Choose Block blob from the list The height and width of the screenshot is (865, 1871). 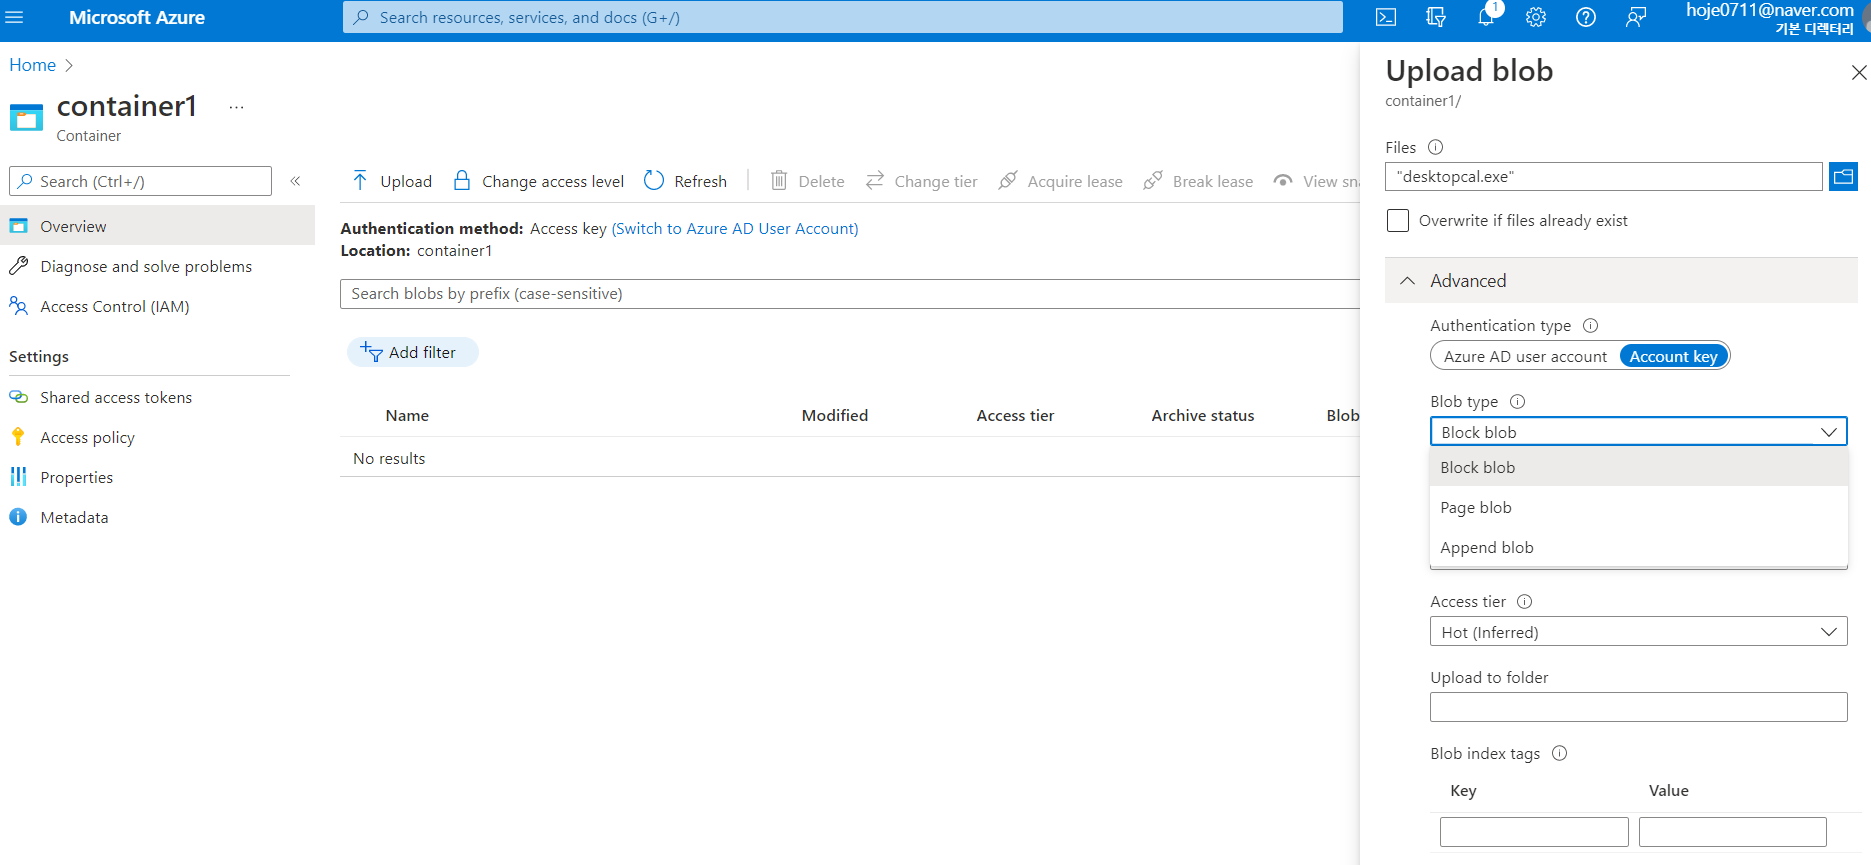(x=1639, y=467)
